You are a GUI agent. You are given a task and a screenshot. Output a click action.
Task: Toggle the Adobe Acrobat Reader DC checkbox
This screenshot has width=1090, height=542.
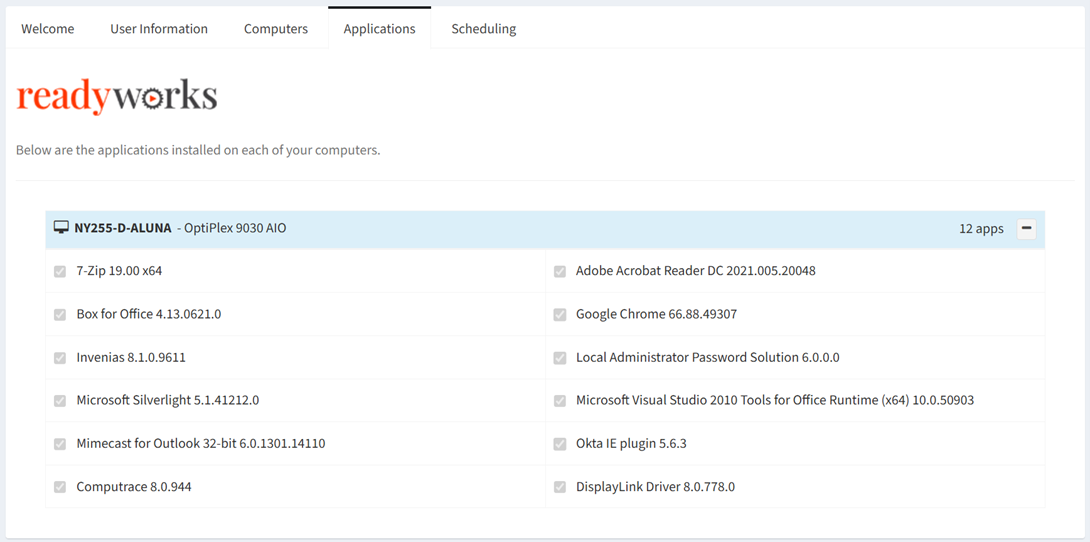(x=560, y=271)
